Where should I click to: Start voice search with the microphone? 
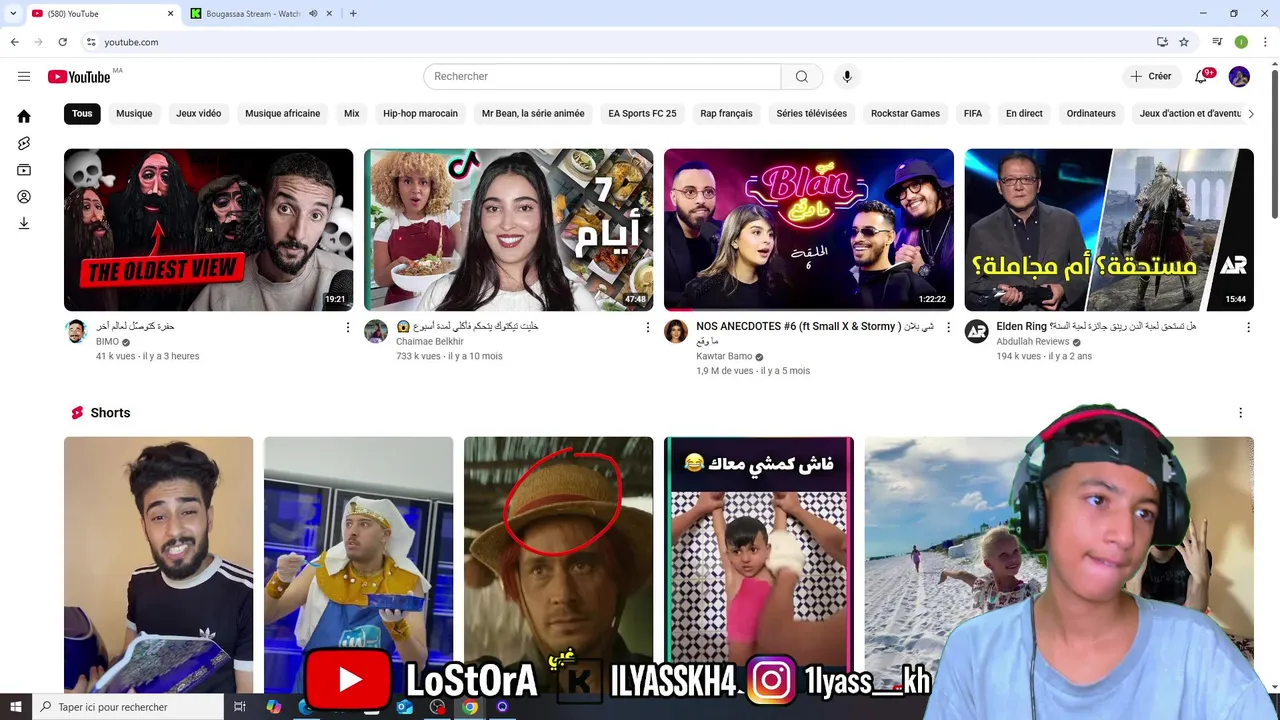[x=847, y=76]
